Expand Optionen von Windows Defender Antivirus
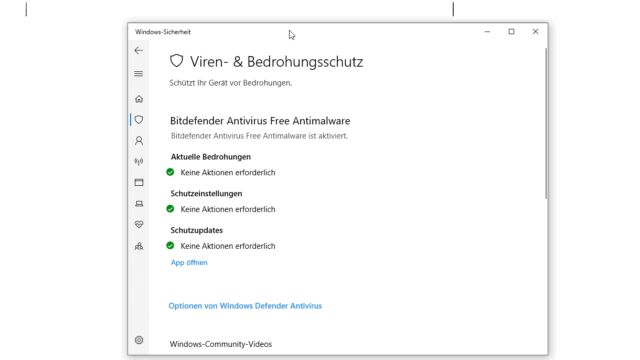The image size is (640, 360). click(245, 306)
